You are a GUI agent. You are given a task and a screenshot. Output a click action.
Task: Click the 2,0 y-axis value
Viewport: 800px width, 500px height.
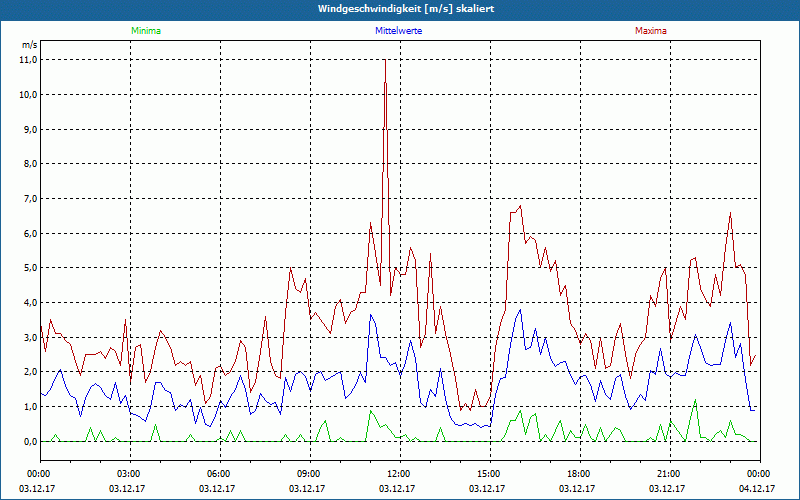pyautogui.click(x=31, y=372)
